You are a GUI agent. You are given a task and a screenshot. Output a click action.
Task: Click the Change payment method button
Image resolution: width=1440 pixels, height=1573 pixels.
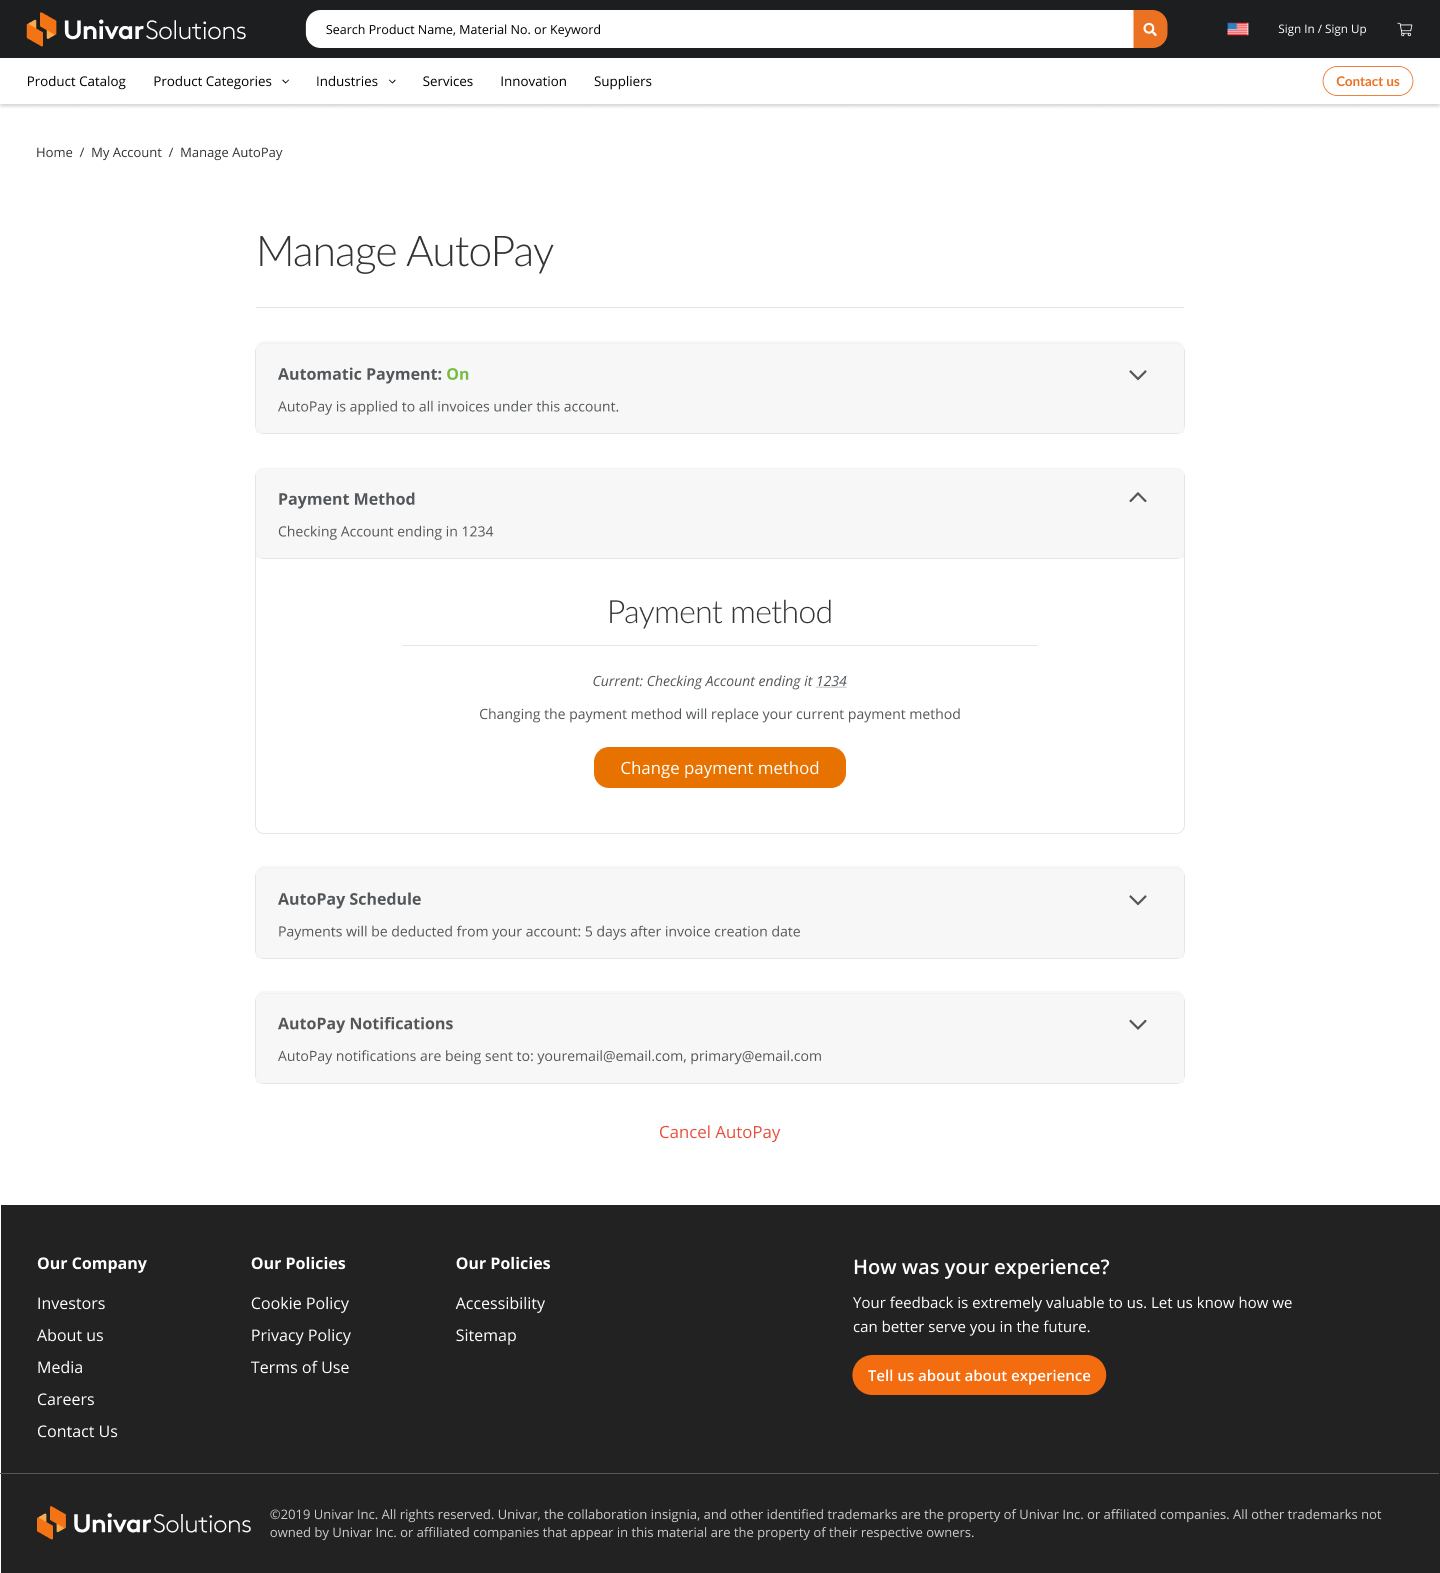(720, 768)
